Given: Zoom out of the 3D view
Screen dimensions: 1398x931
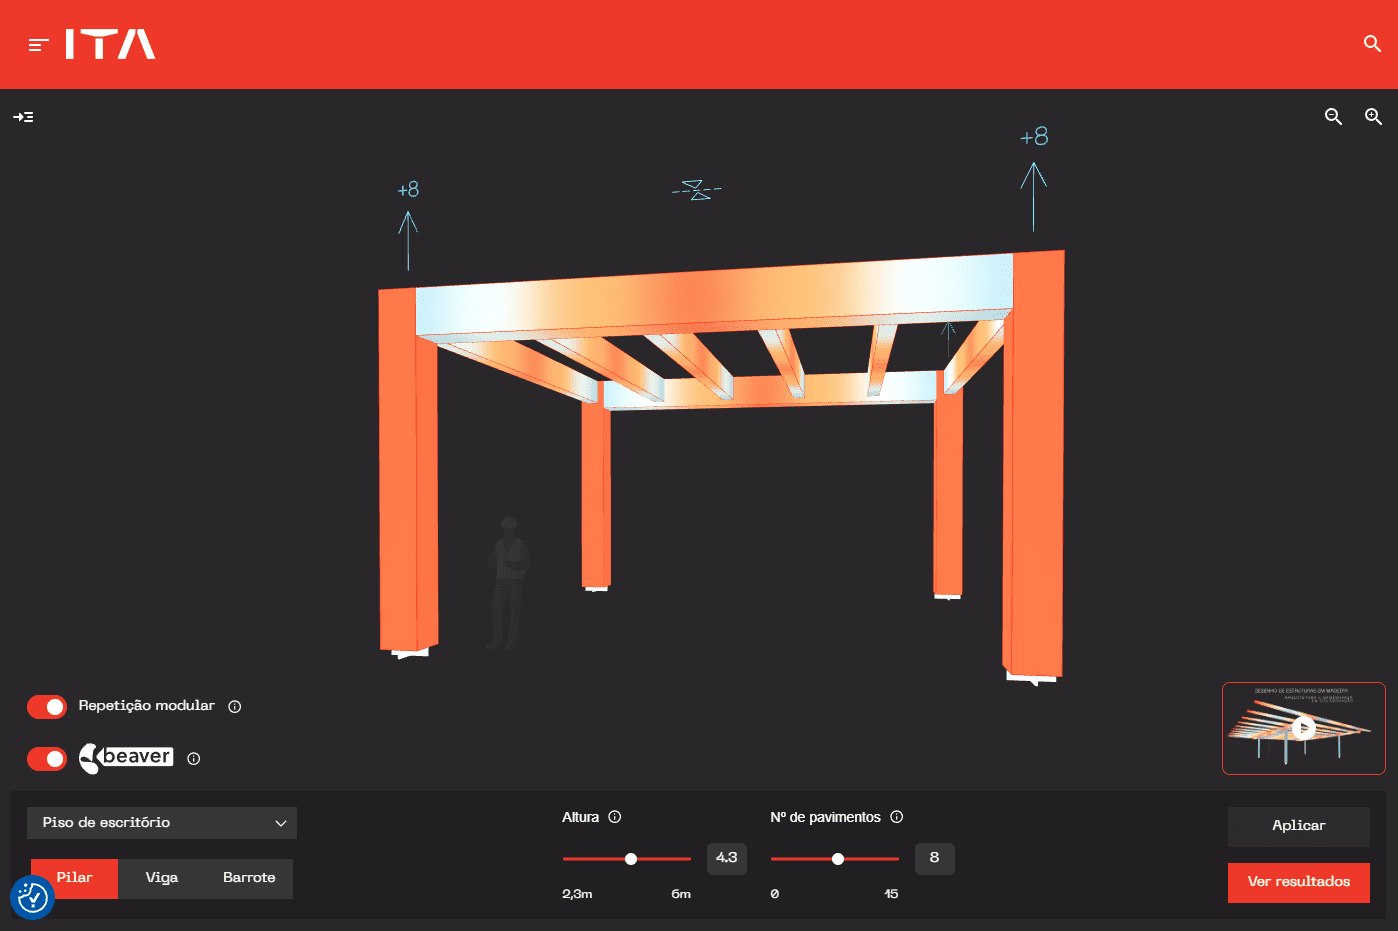Looking at the screenshot, I should click(x=1333, y=117).
